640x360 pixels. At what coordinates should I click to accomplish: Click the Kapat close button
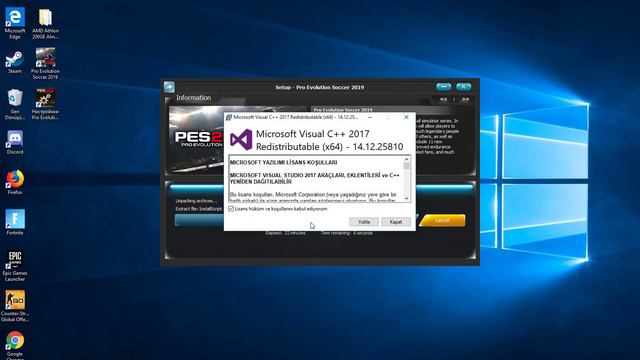coord(396,222)
